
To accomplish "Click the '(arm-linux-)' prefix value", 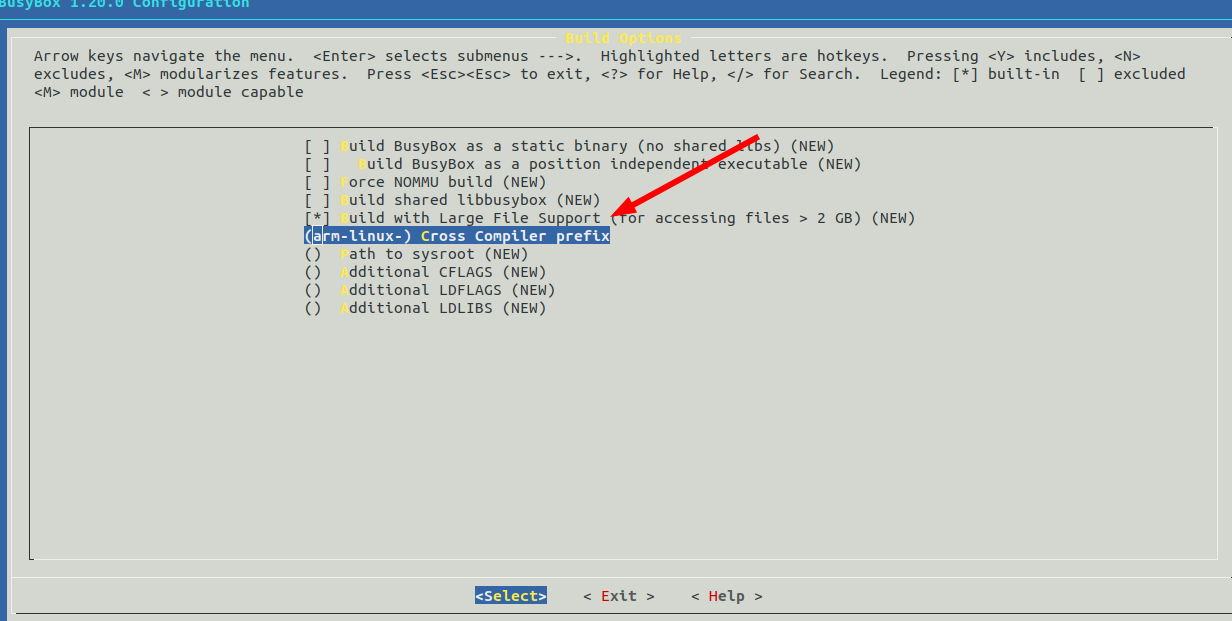I will coord(358,236).
